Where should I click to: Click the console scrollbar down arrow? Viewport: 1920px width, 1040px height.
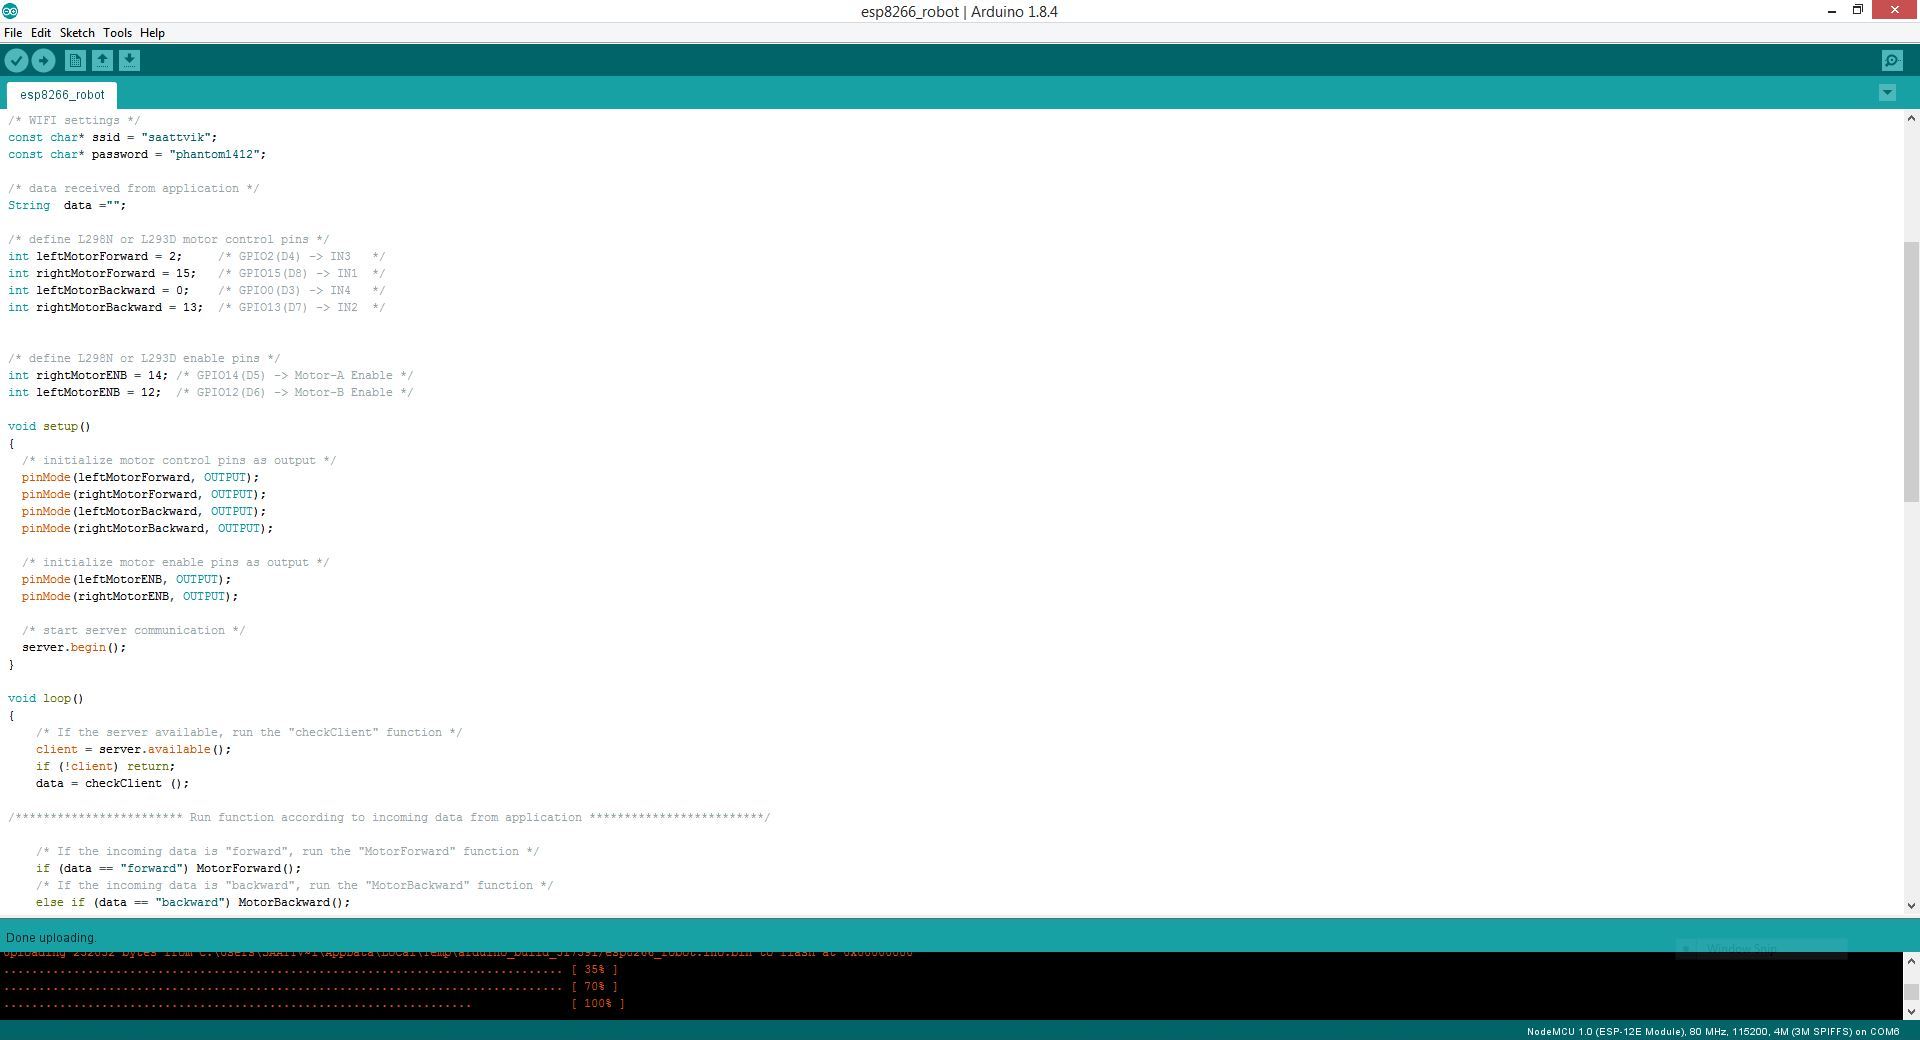coord(1911,1011)
